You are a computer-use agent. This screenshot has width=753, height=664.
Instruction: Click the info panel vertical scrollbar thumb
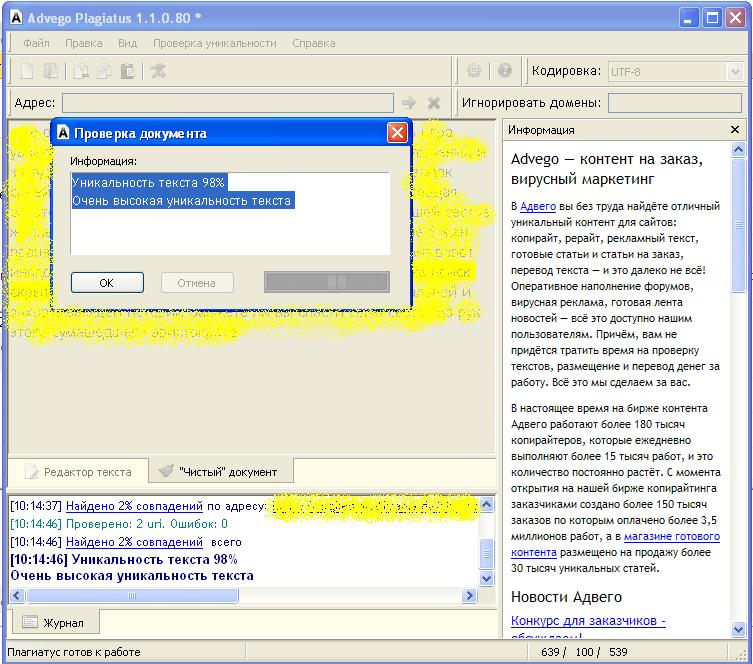pos(738,225)
